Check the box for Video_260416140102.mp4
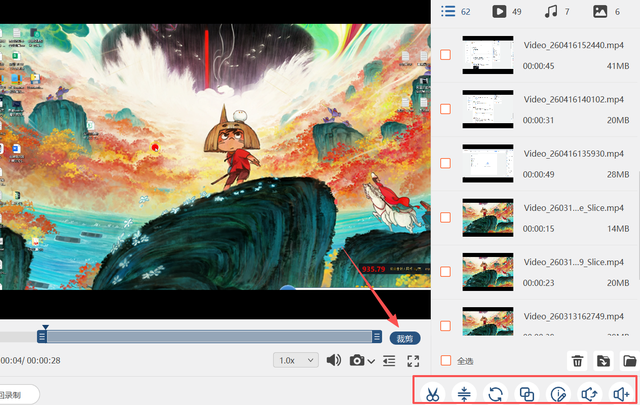Viewport: 640px width, 405px height. click(x=446, y=109)
